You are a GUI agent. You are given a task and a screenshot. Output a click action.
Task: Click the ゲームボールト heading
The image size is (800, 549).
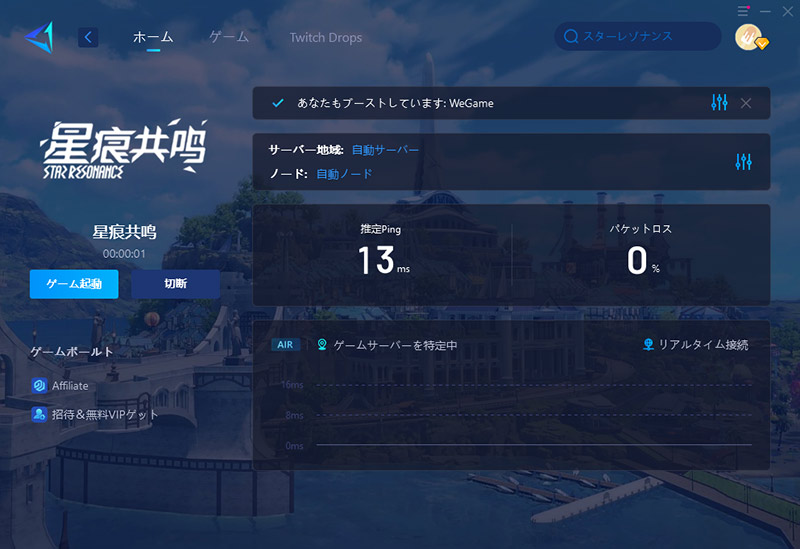pos(71,352)
